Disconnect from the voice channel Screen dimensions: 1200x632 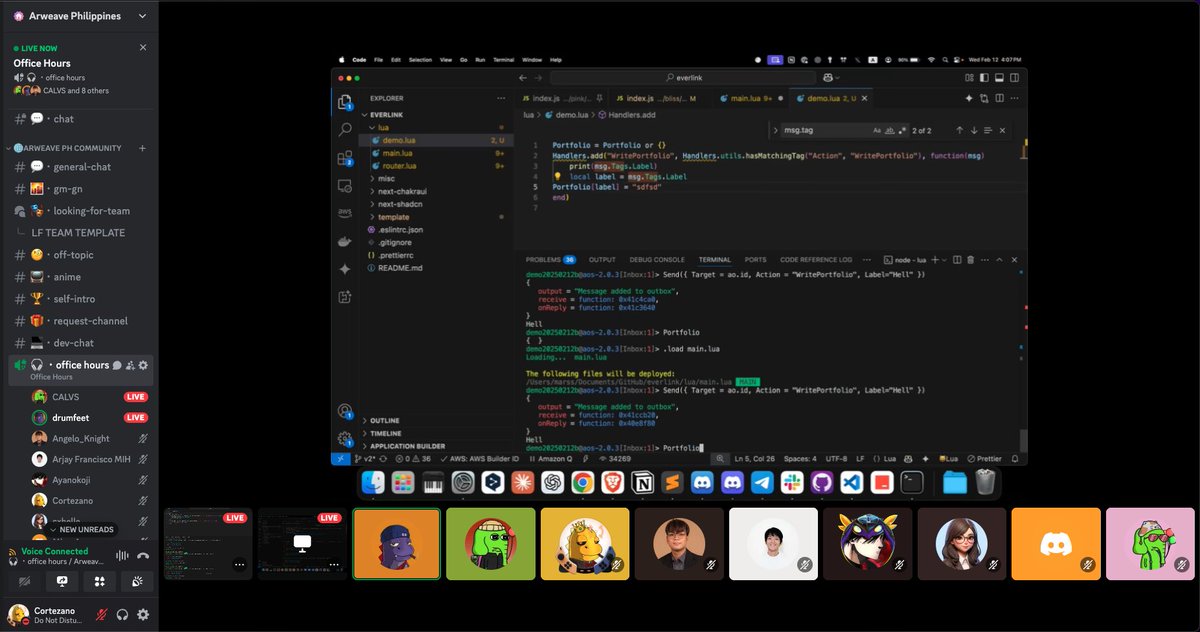[143, 556]
